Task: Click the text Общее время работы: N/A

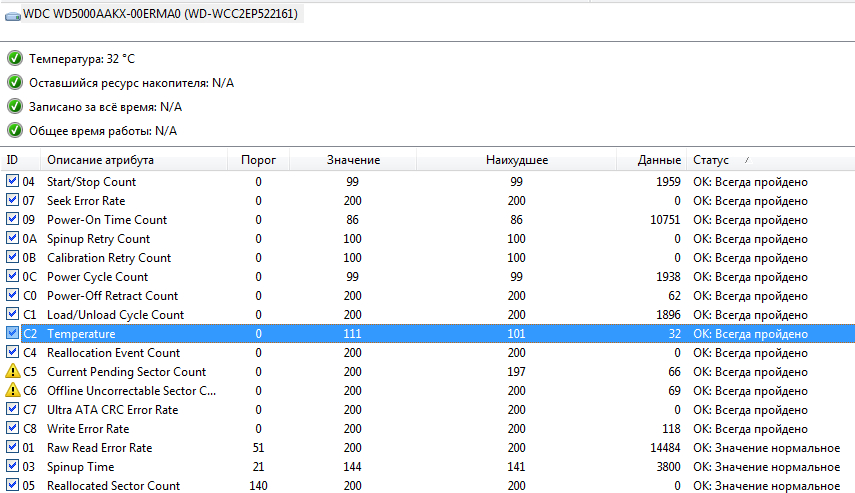Action: point(103,131)
